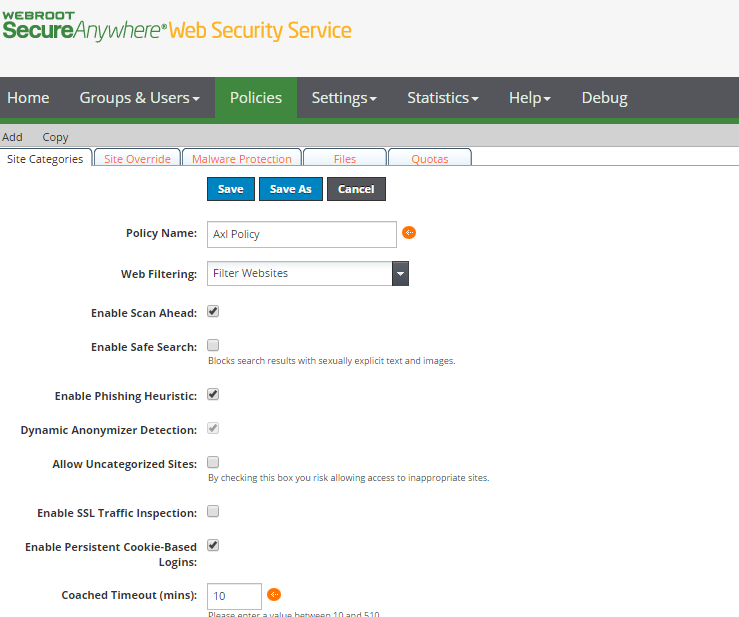The width and height of the screenshot is (739, 617).
Task: Click the Add link in the toolbar
Action: coord(12,137)
